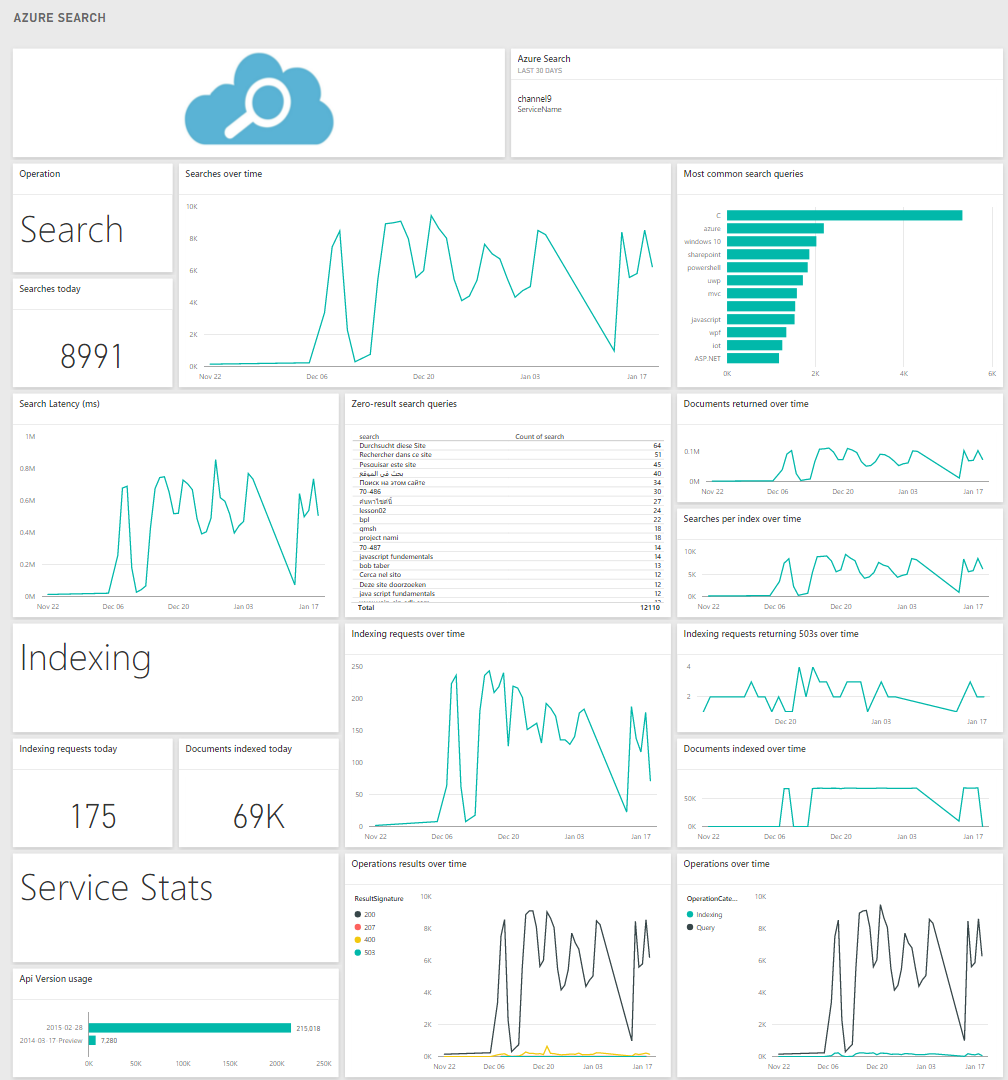Screen dimensions: 1008x1080
Task: Open the Operations over time tile title
Action: click(x=726, y=864)
